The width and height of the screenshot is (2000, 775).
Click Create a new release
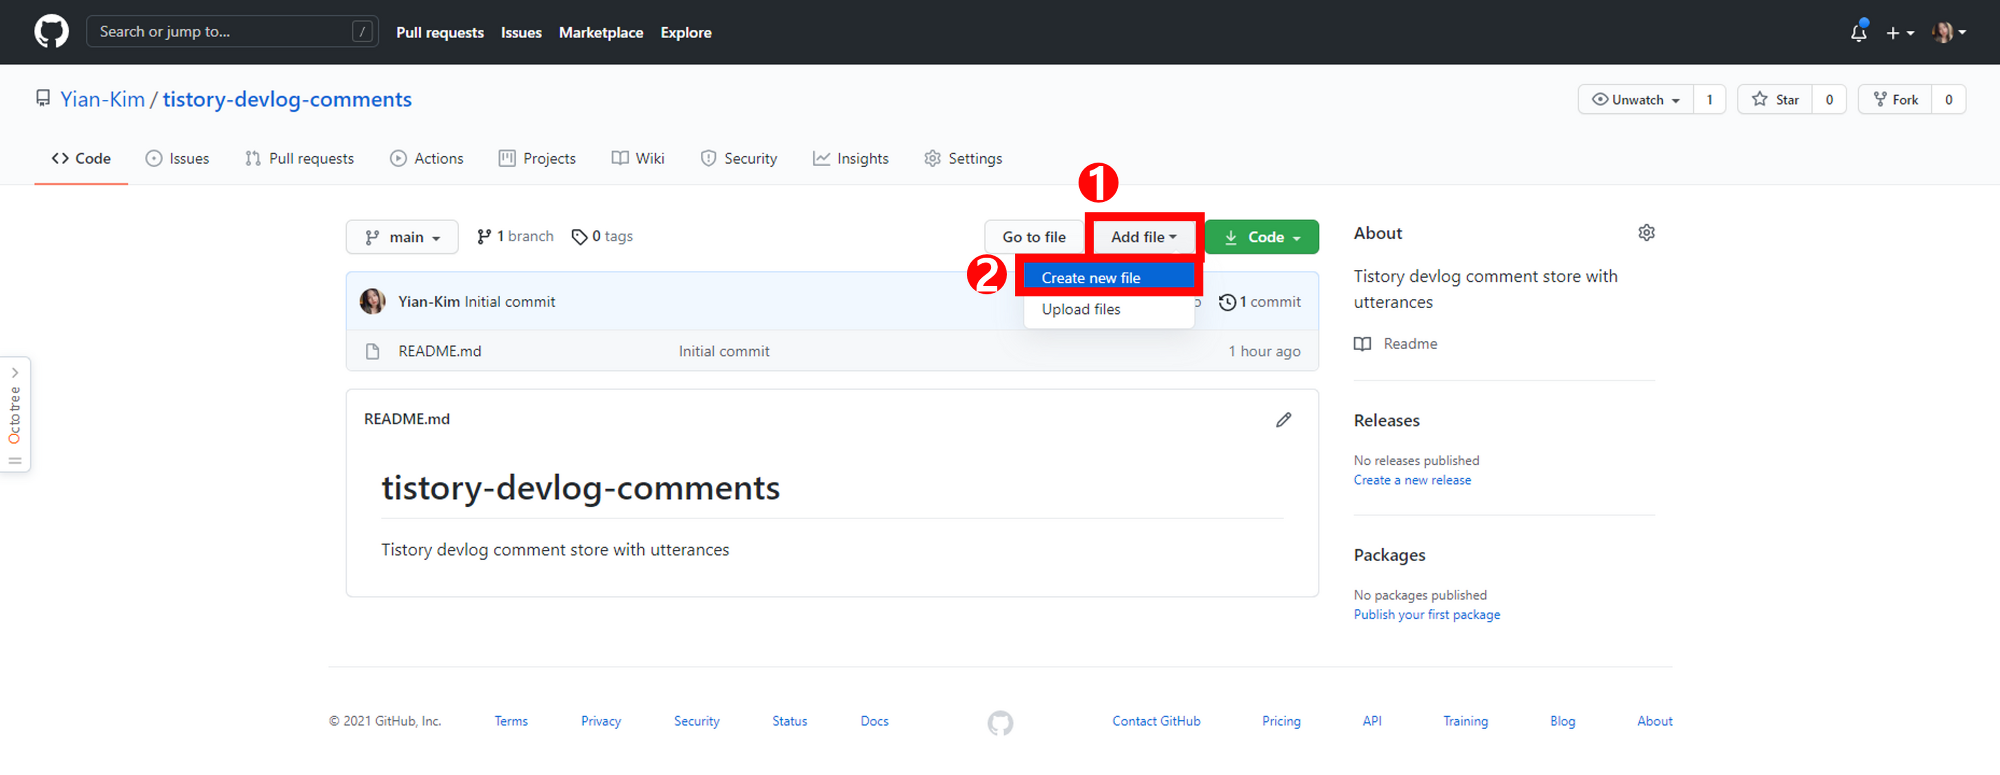point(1413,480)
